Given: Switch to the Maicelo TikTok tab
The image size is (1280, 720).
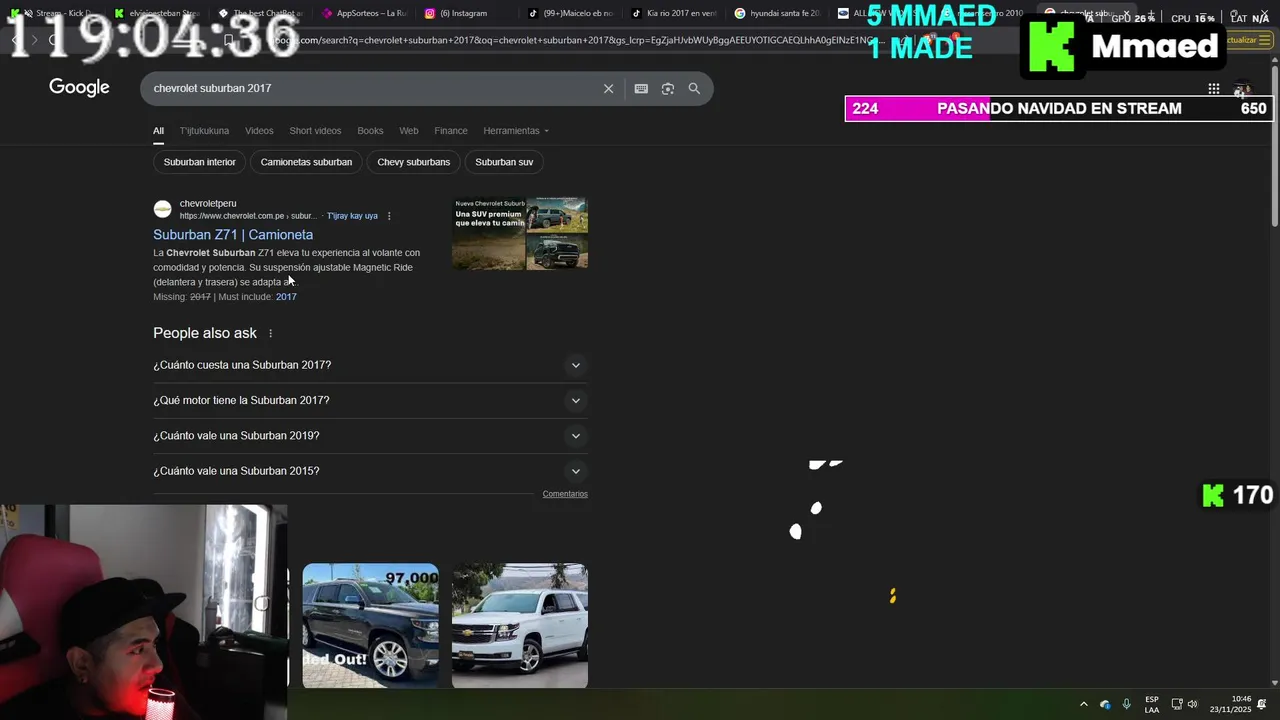Looking at the screenshot, I should click(x=571, y=13).
